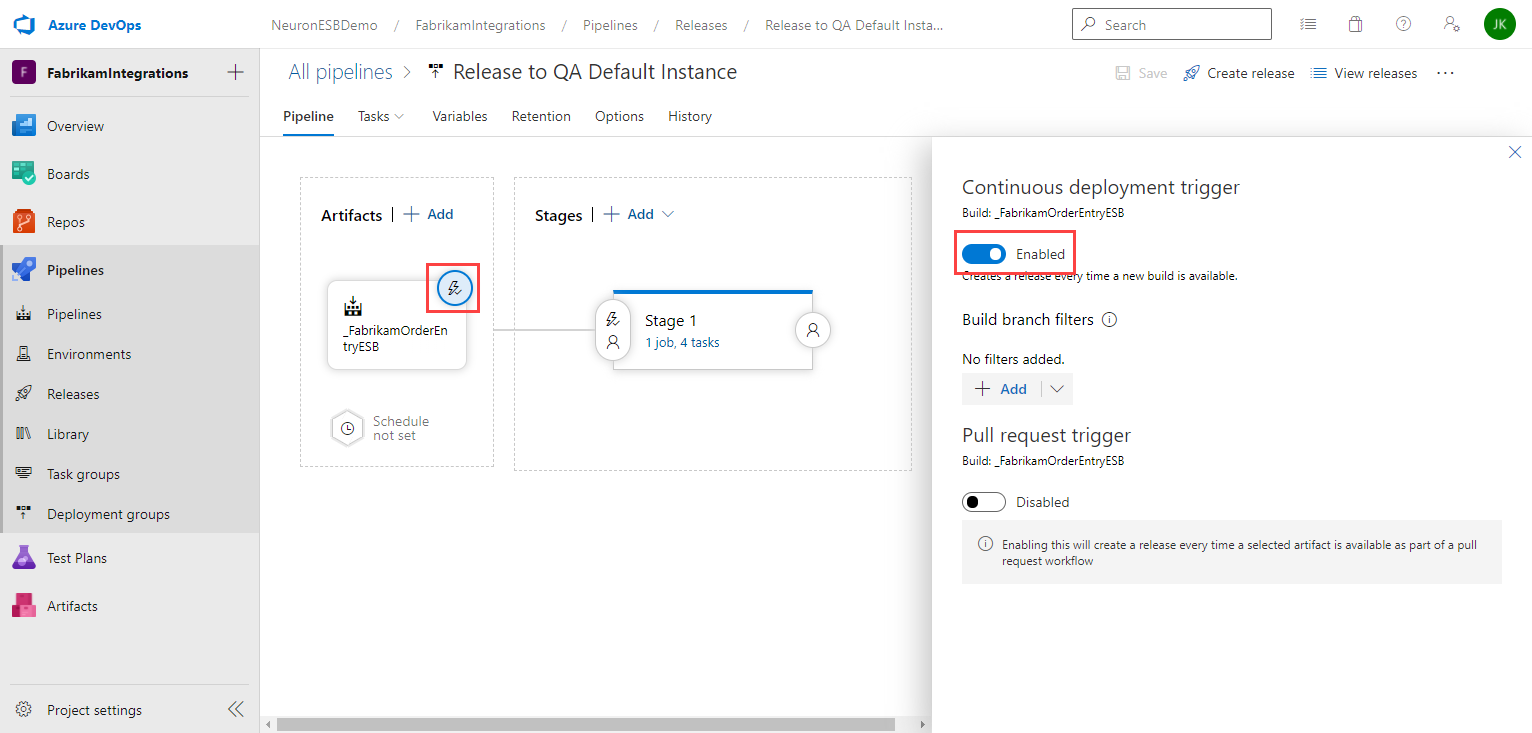Click Create release
Image resolution: width=1532 pixels, height=733 pixels.
click(x=1238, y=73)
